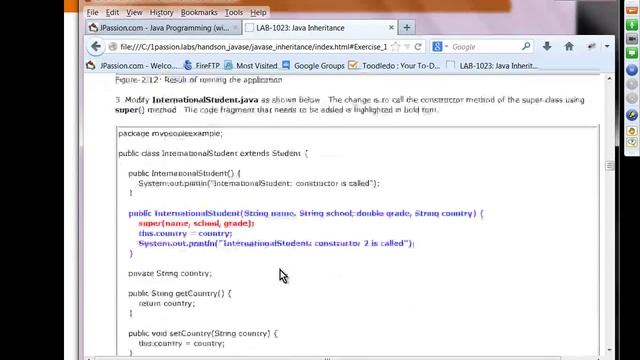640x360 pixels.
Task: Click 'private String country;' line
Action: [170, 273]
